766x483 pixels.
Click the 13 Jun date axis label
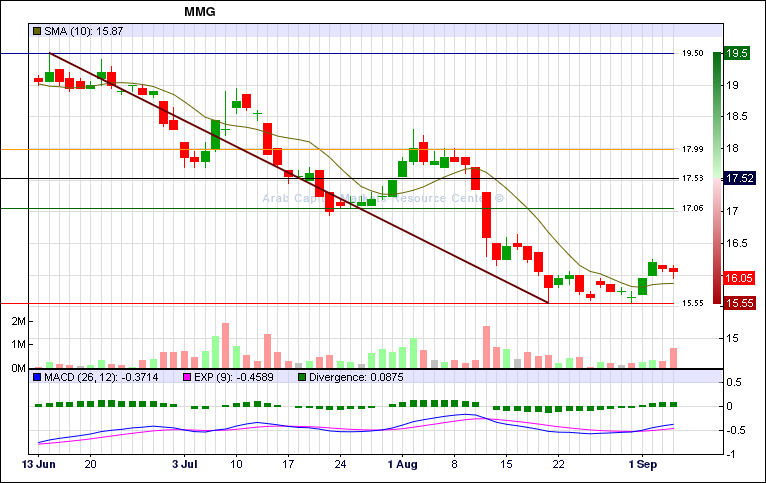click(39, 464)
